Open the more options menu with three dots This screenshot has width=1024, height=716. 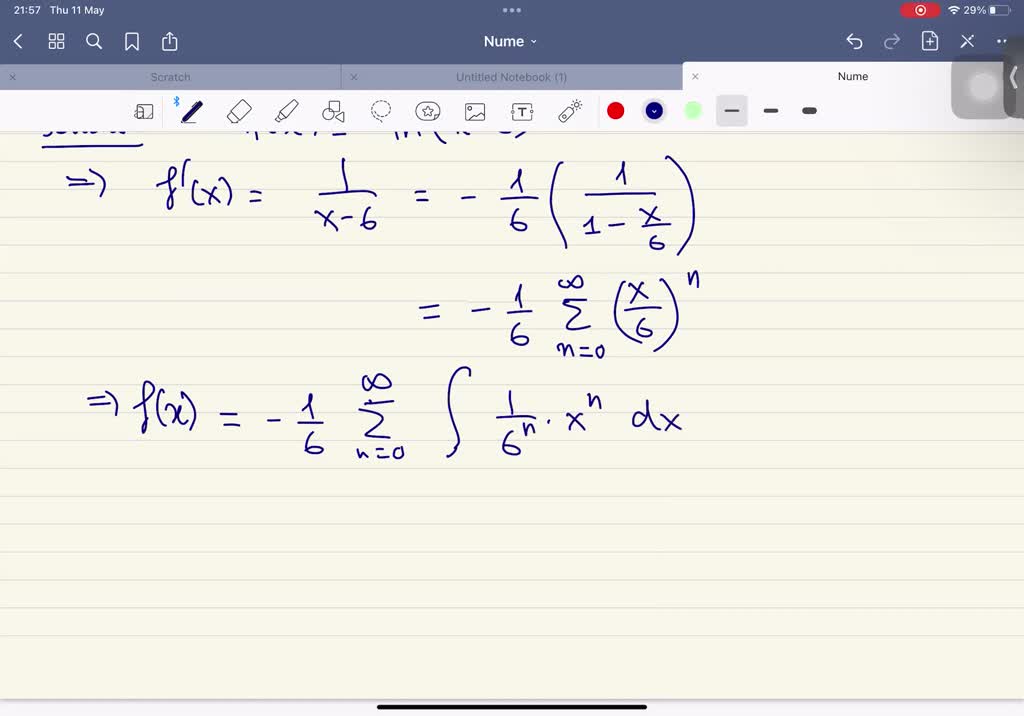click(1002, 42)
